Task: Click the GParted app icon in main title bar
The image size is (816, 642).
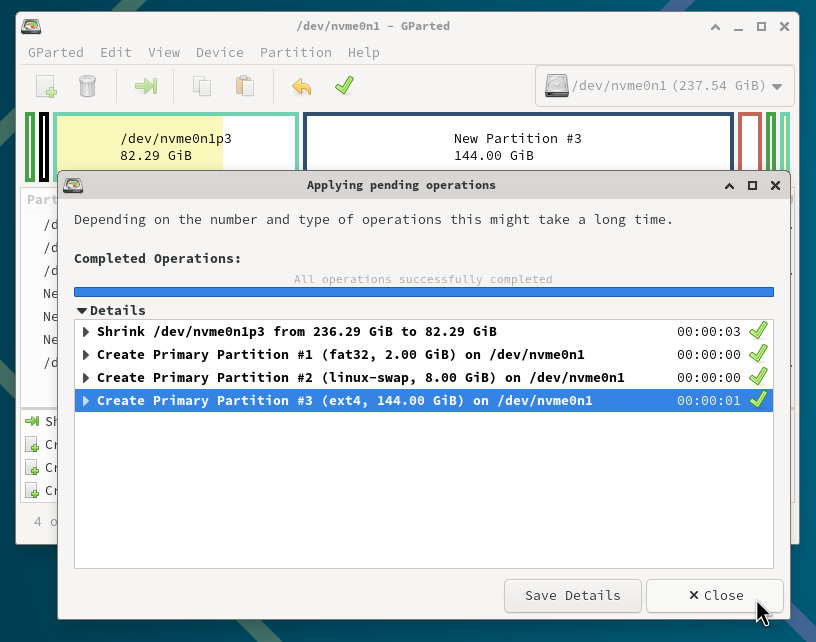Action: pos(31,26)
